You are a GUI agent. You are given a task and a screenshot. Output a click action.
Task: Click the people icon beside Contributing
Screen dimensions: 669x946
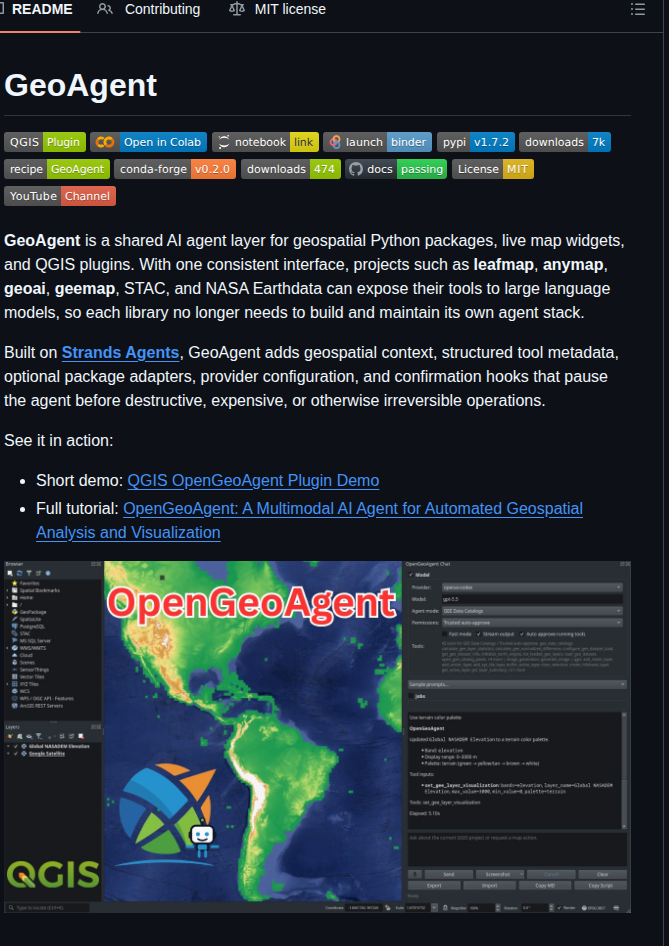coord(105,9)
